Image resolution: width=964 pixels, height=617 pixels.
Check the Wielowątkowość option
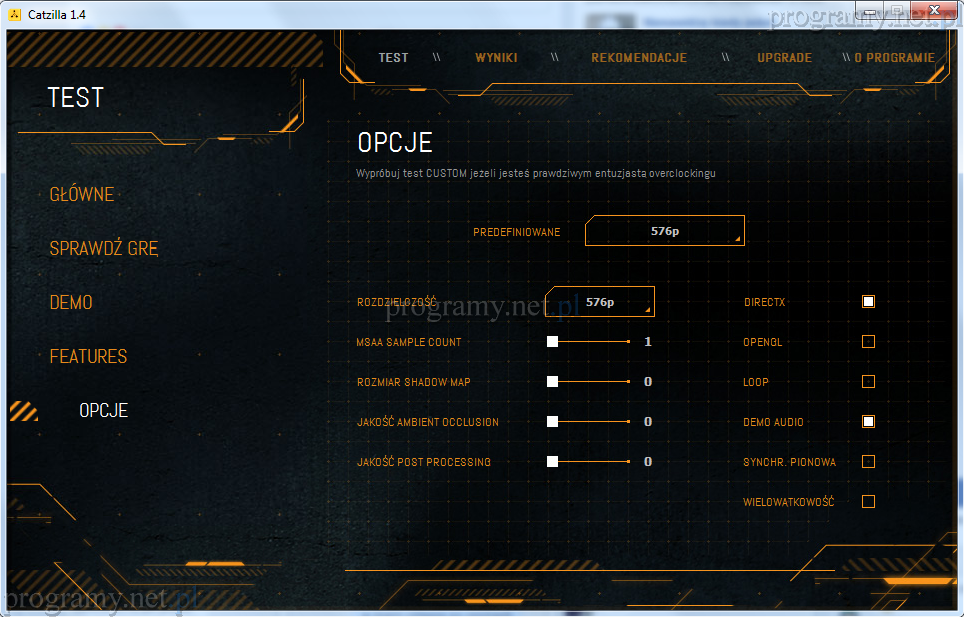[x=868, y=501]
